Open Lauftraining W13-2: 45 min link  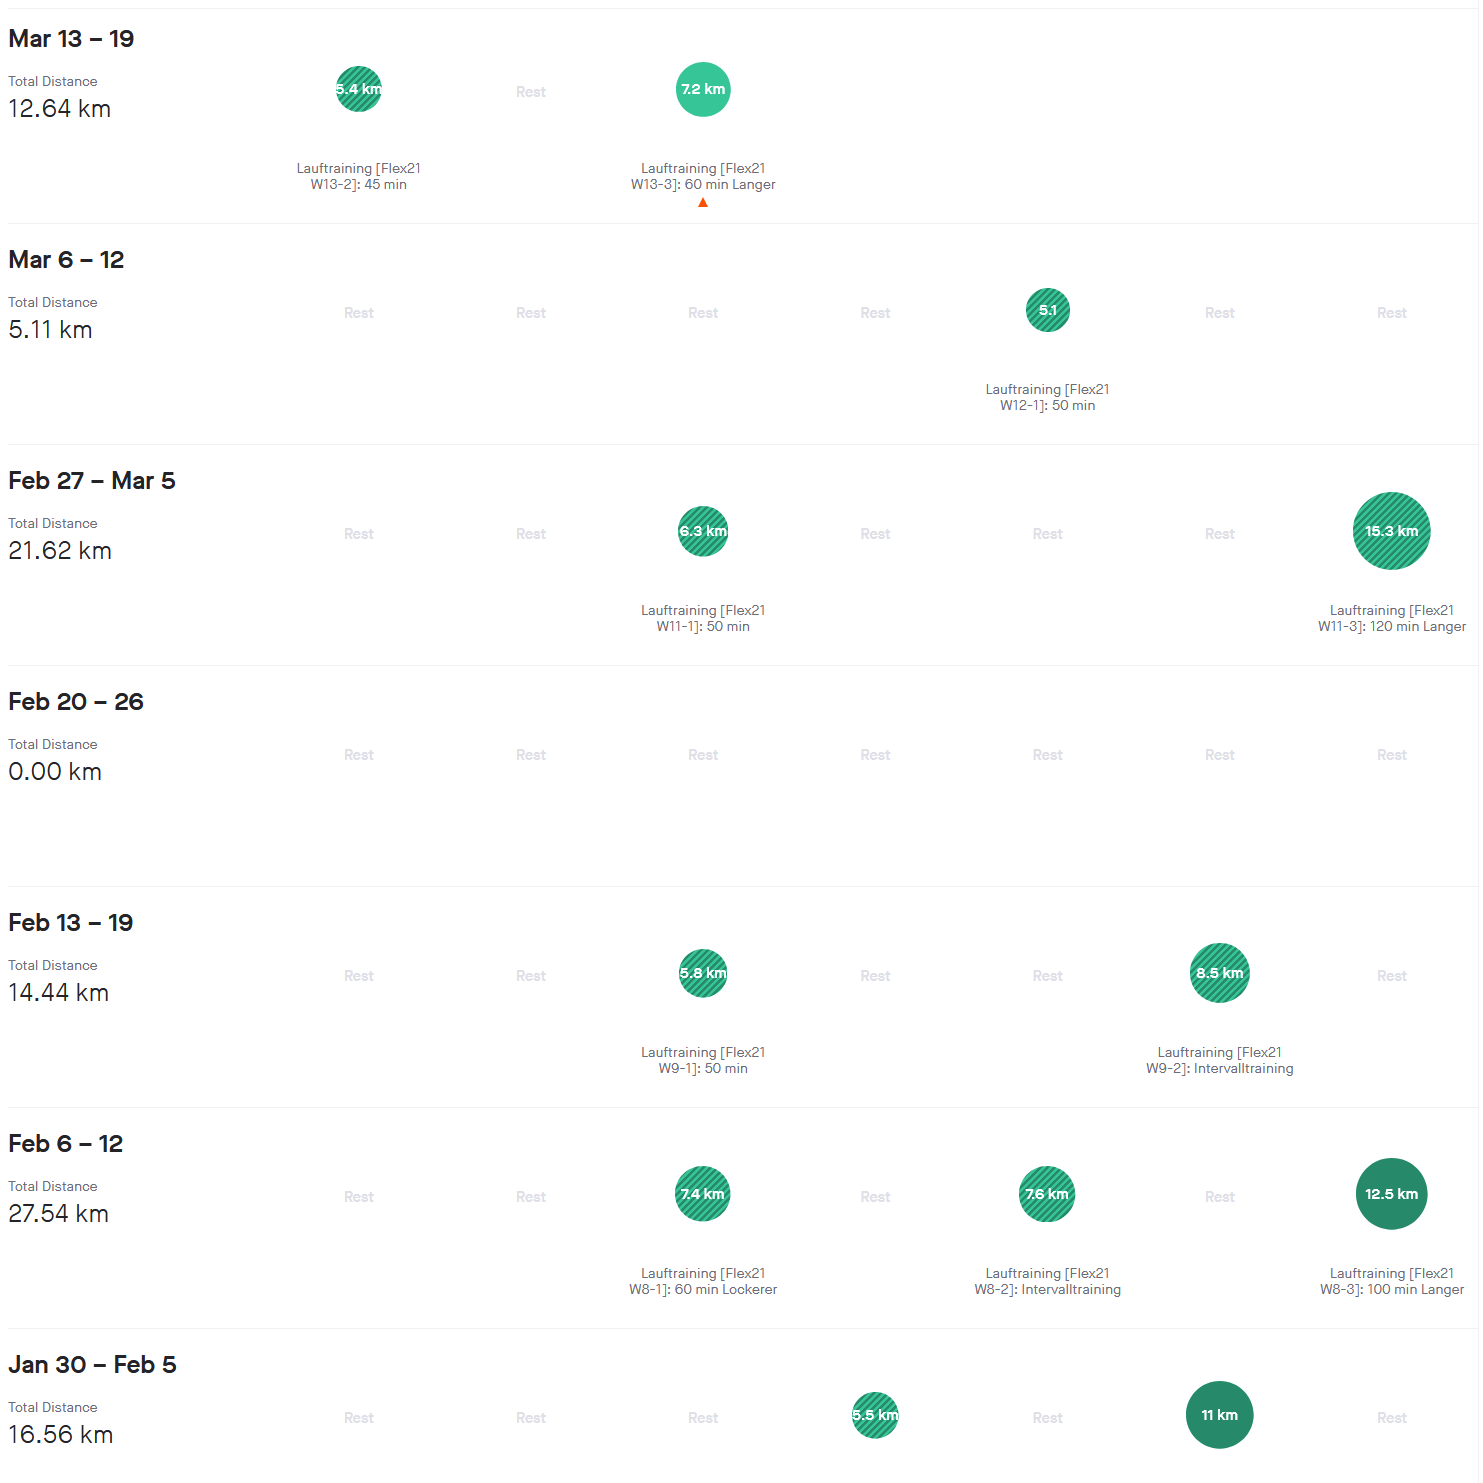[x=359, y=176]
